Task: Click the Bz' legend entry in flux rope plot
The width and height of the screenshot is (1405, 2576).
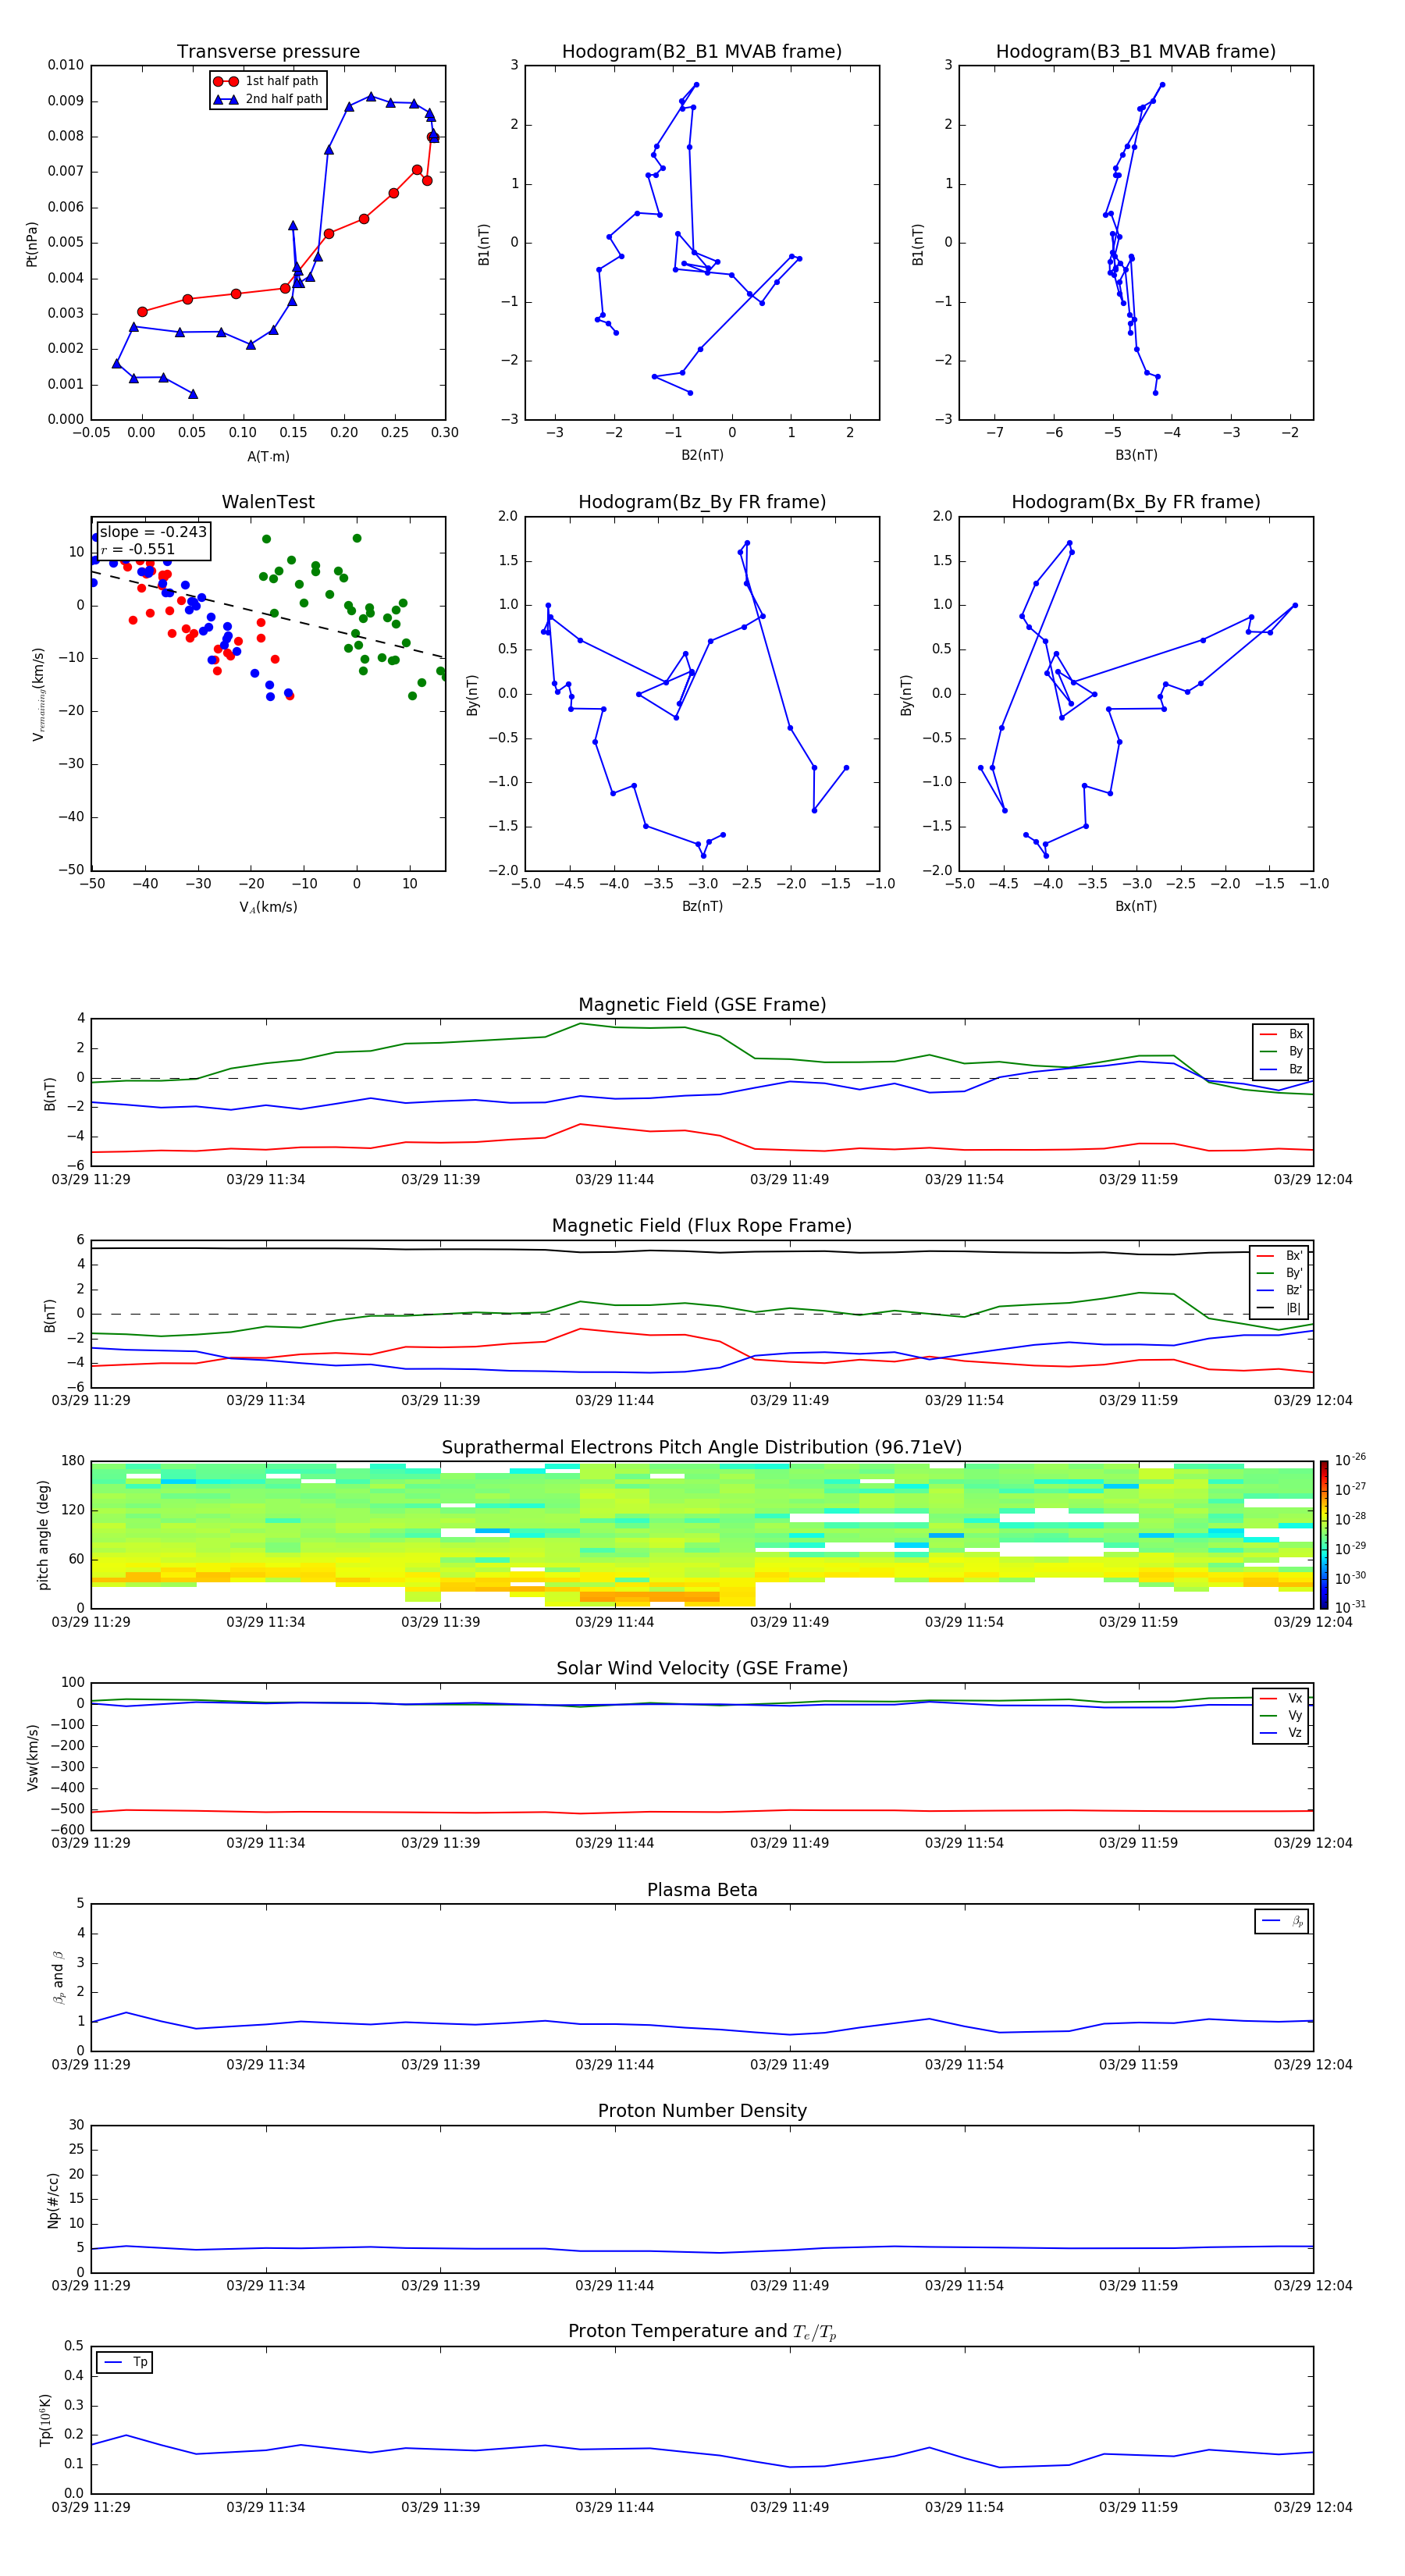Action: point(1280,1290)
